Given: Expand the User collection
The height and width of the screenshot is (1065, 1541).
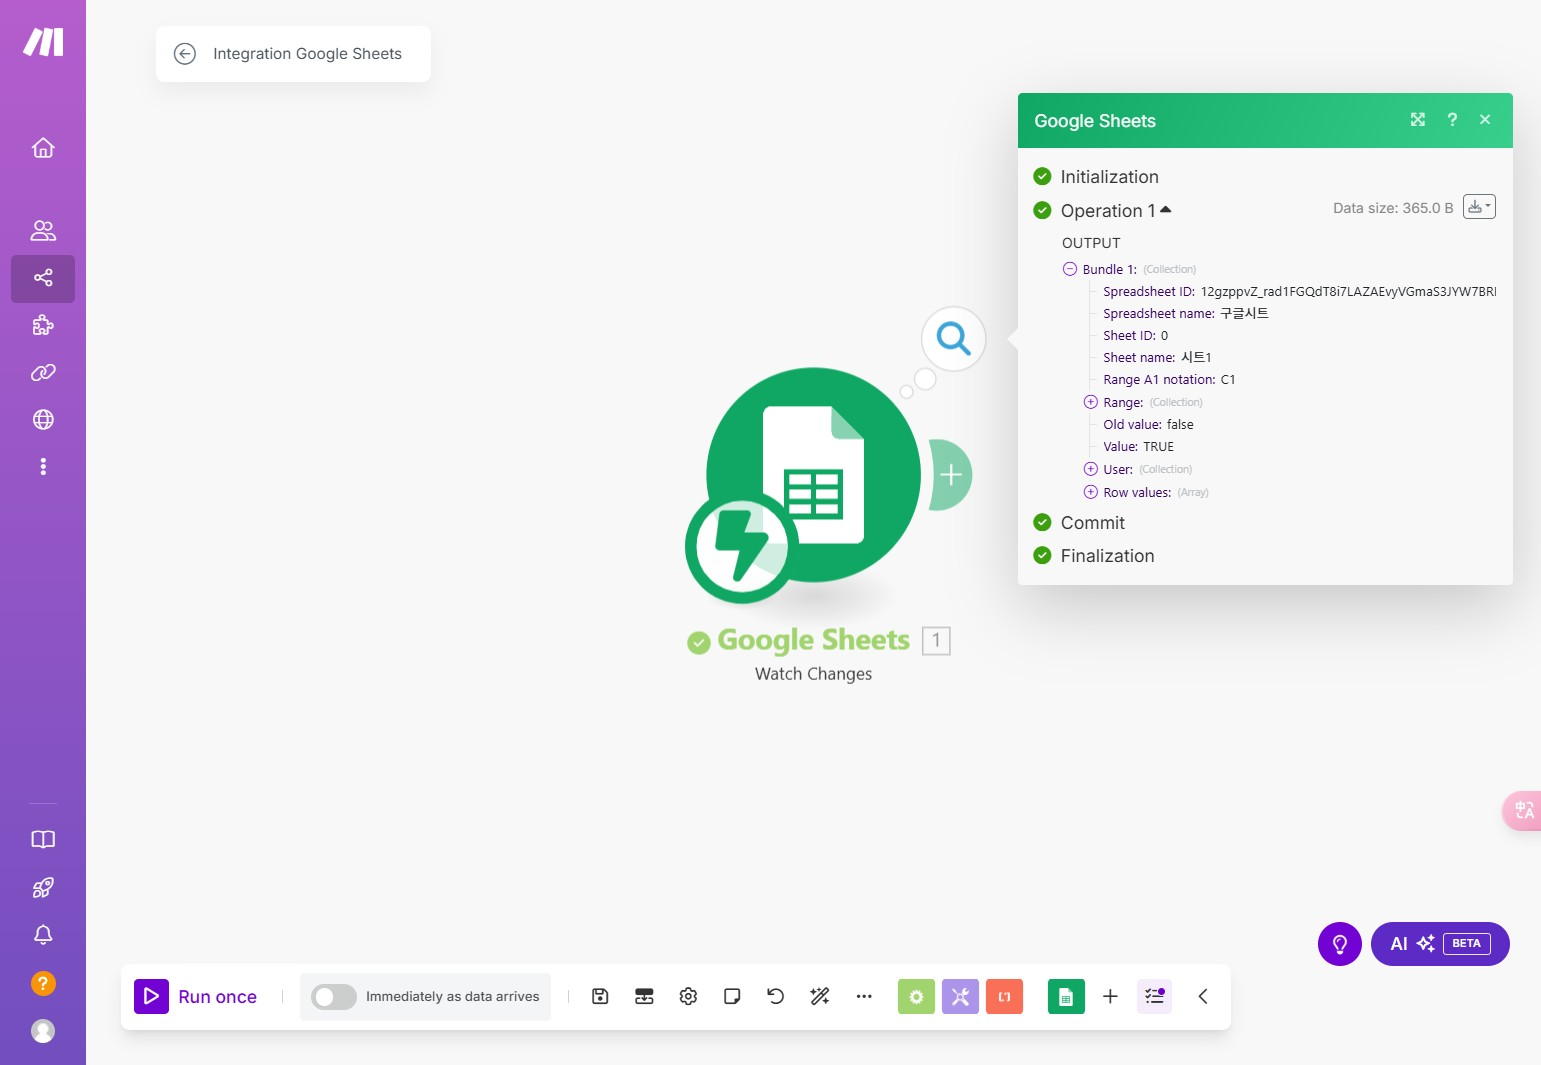Looking at the screenshot, I should coord(1091,469).
